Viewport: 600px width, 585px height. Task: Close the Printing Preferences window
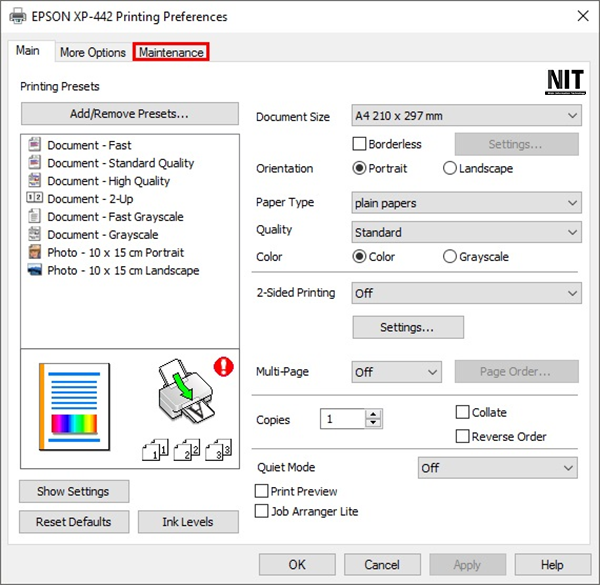click(x=583, y=16)
